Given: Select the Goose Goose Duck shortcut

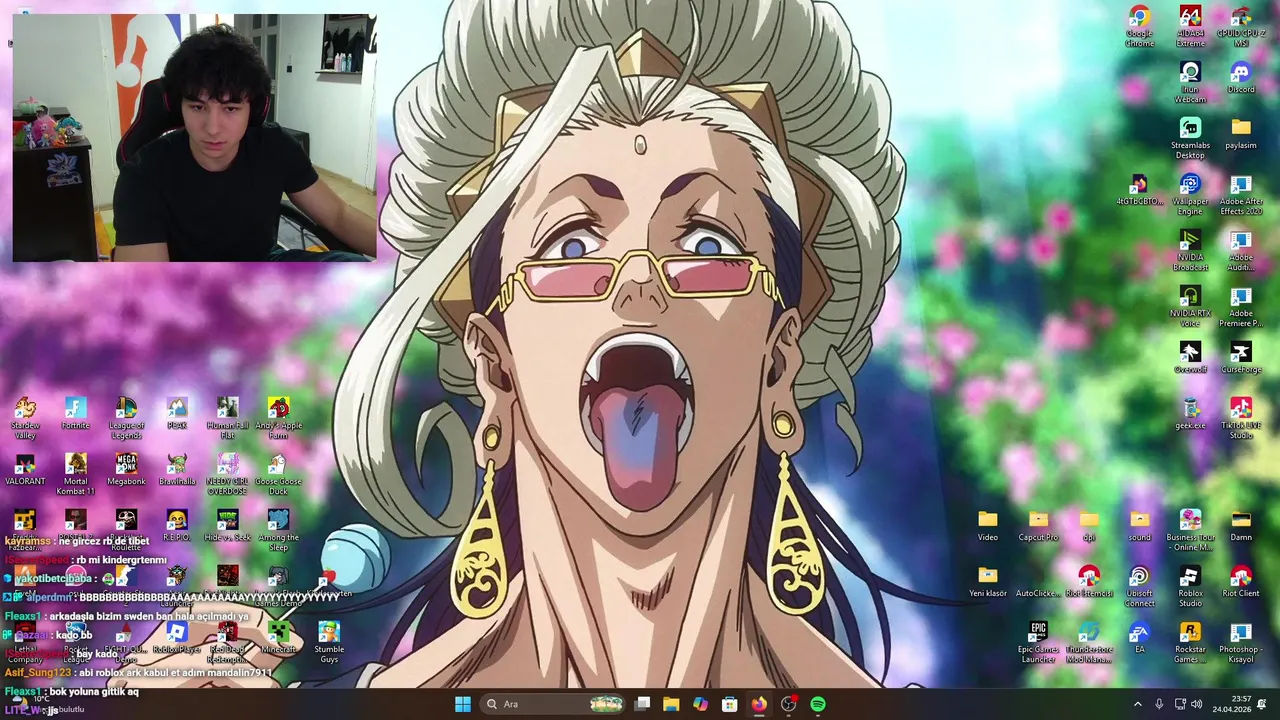Looking at the screenshot, I should click(279, 474).
